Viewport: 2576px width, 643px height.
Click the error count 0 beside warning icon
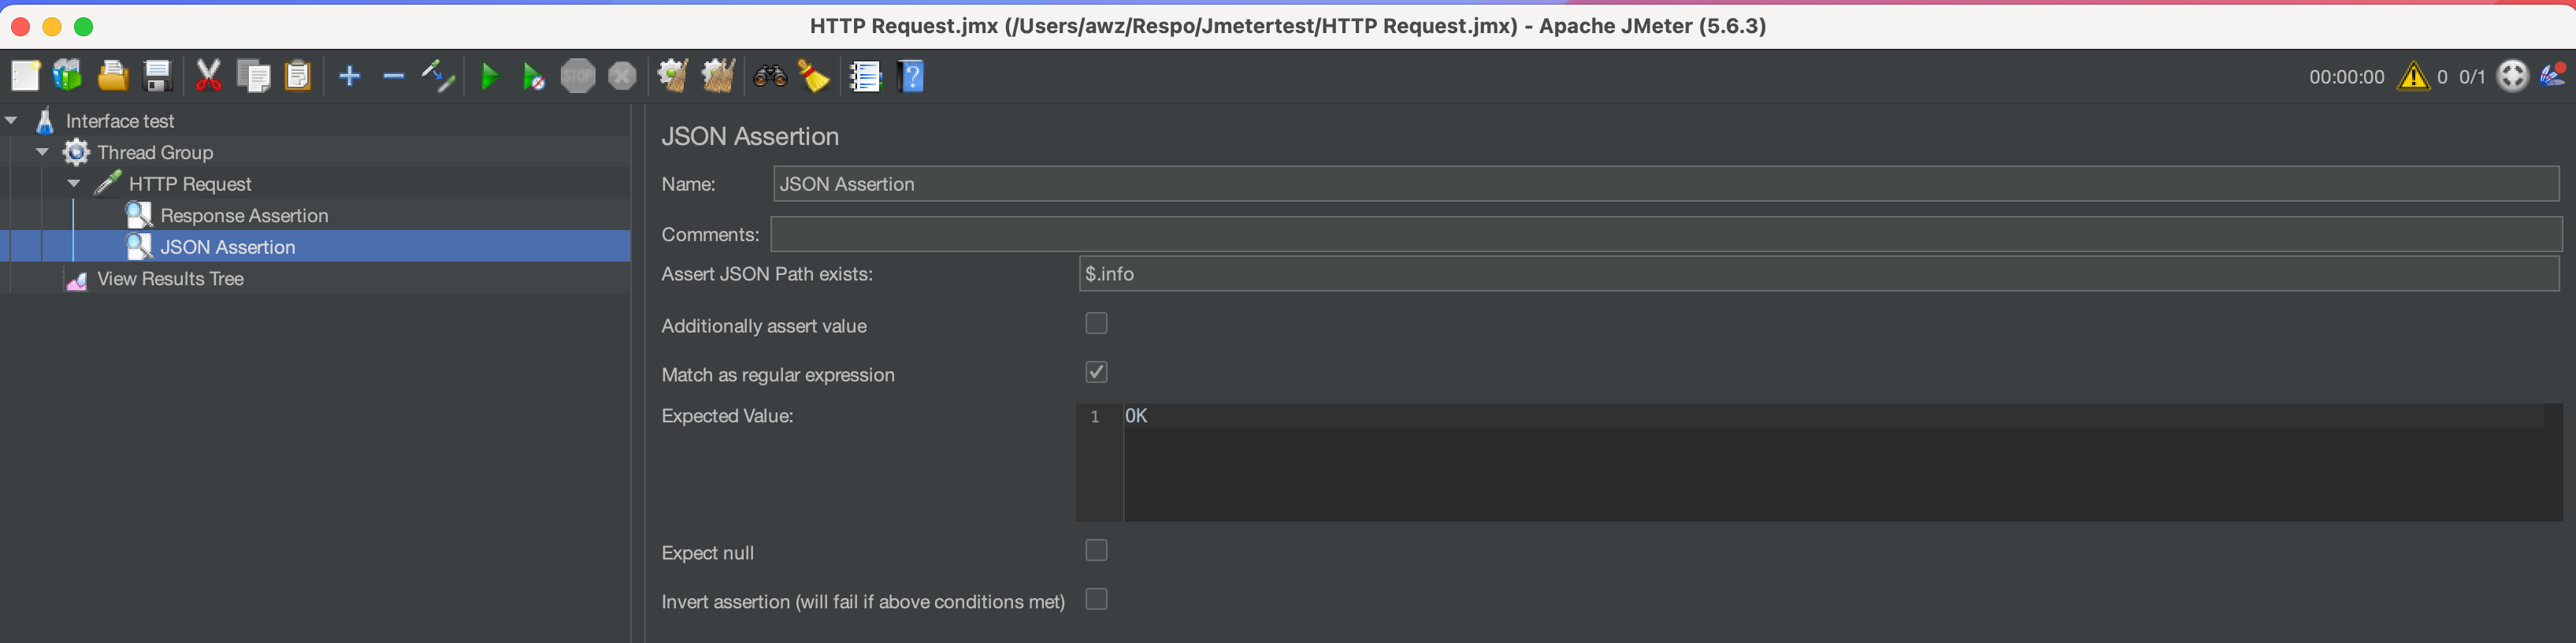[2442, 77]
